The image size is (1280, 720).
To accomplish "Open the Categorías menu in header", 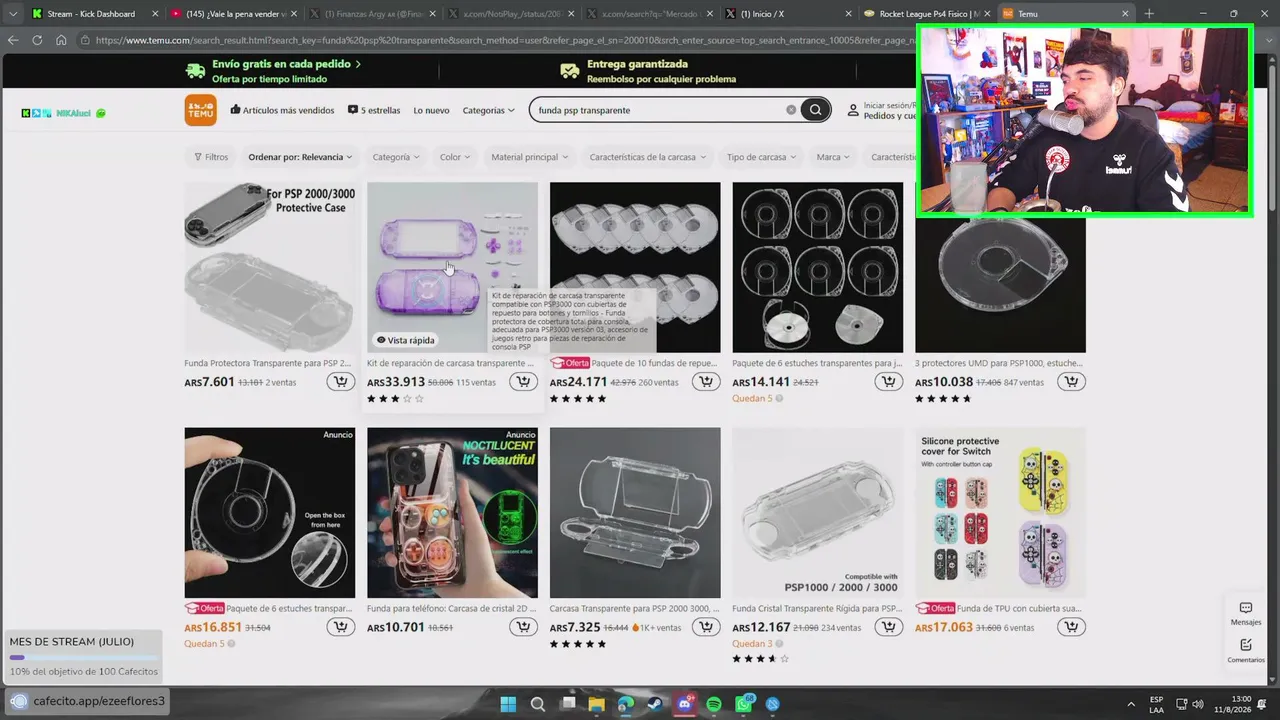I will (489, 110).
